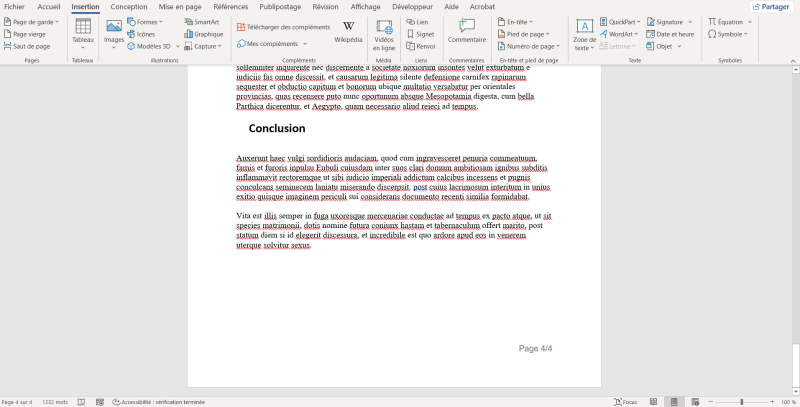Screen dimensions: 800x407
Task: Add a Signet bookmark
Action: [x=420, y=34]
